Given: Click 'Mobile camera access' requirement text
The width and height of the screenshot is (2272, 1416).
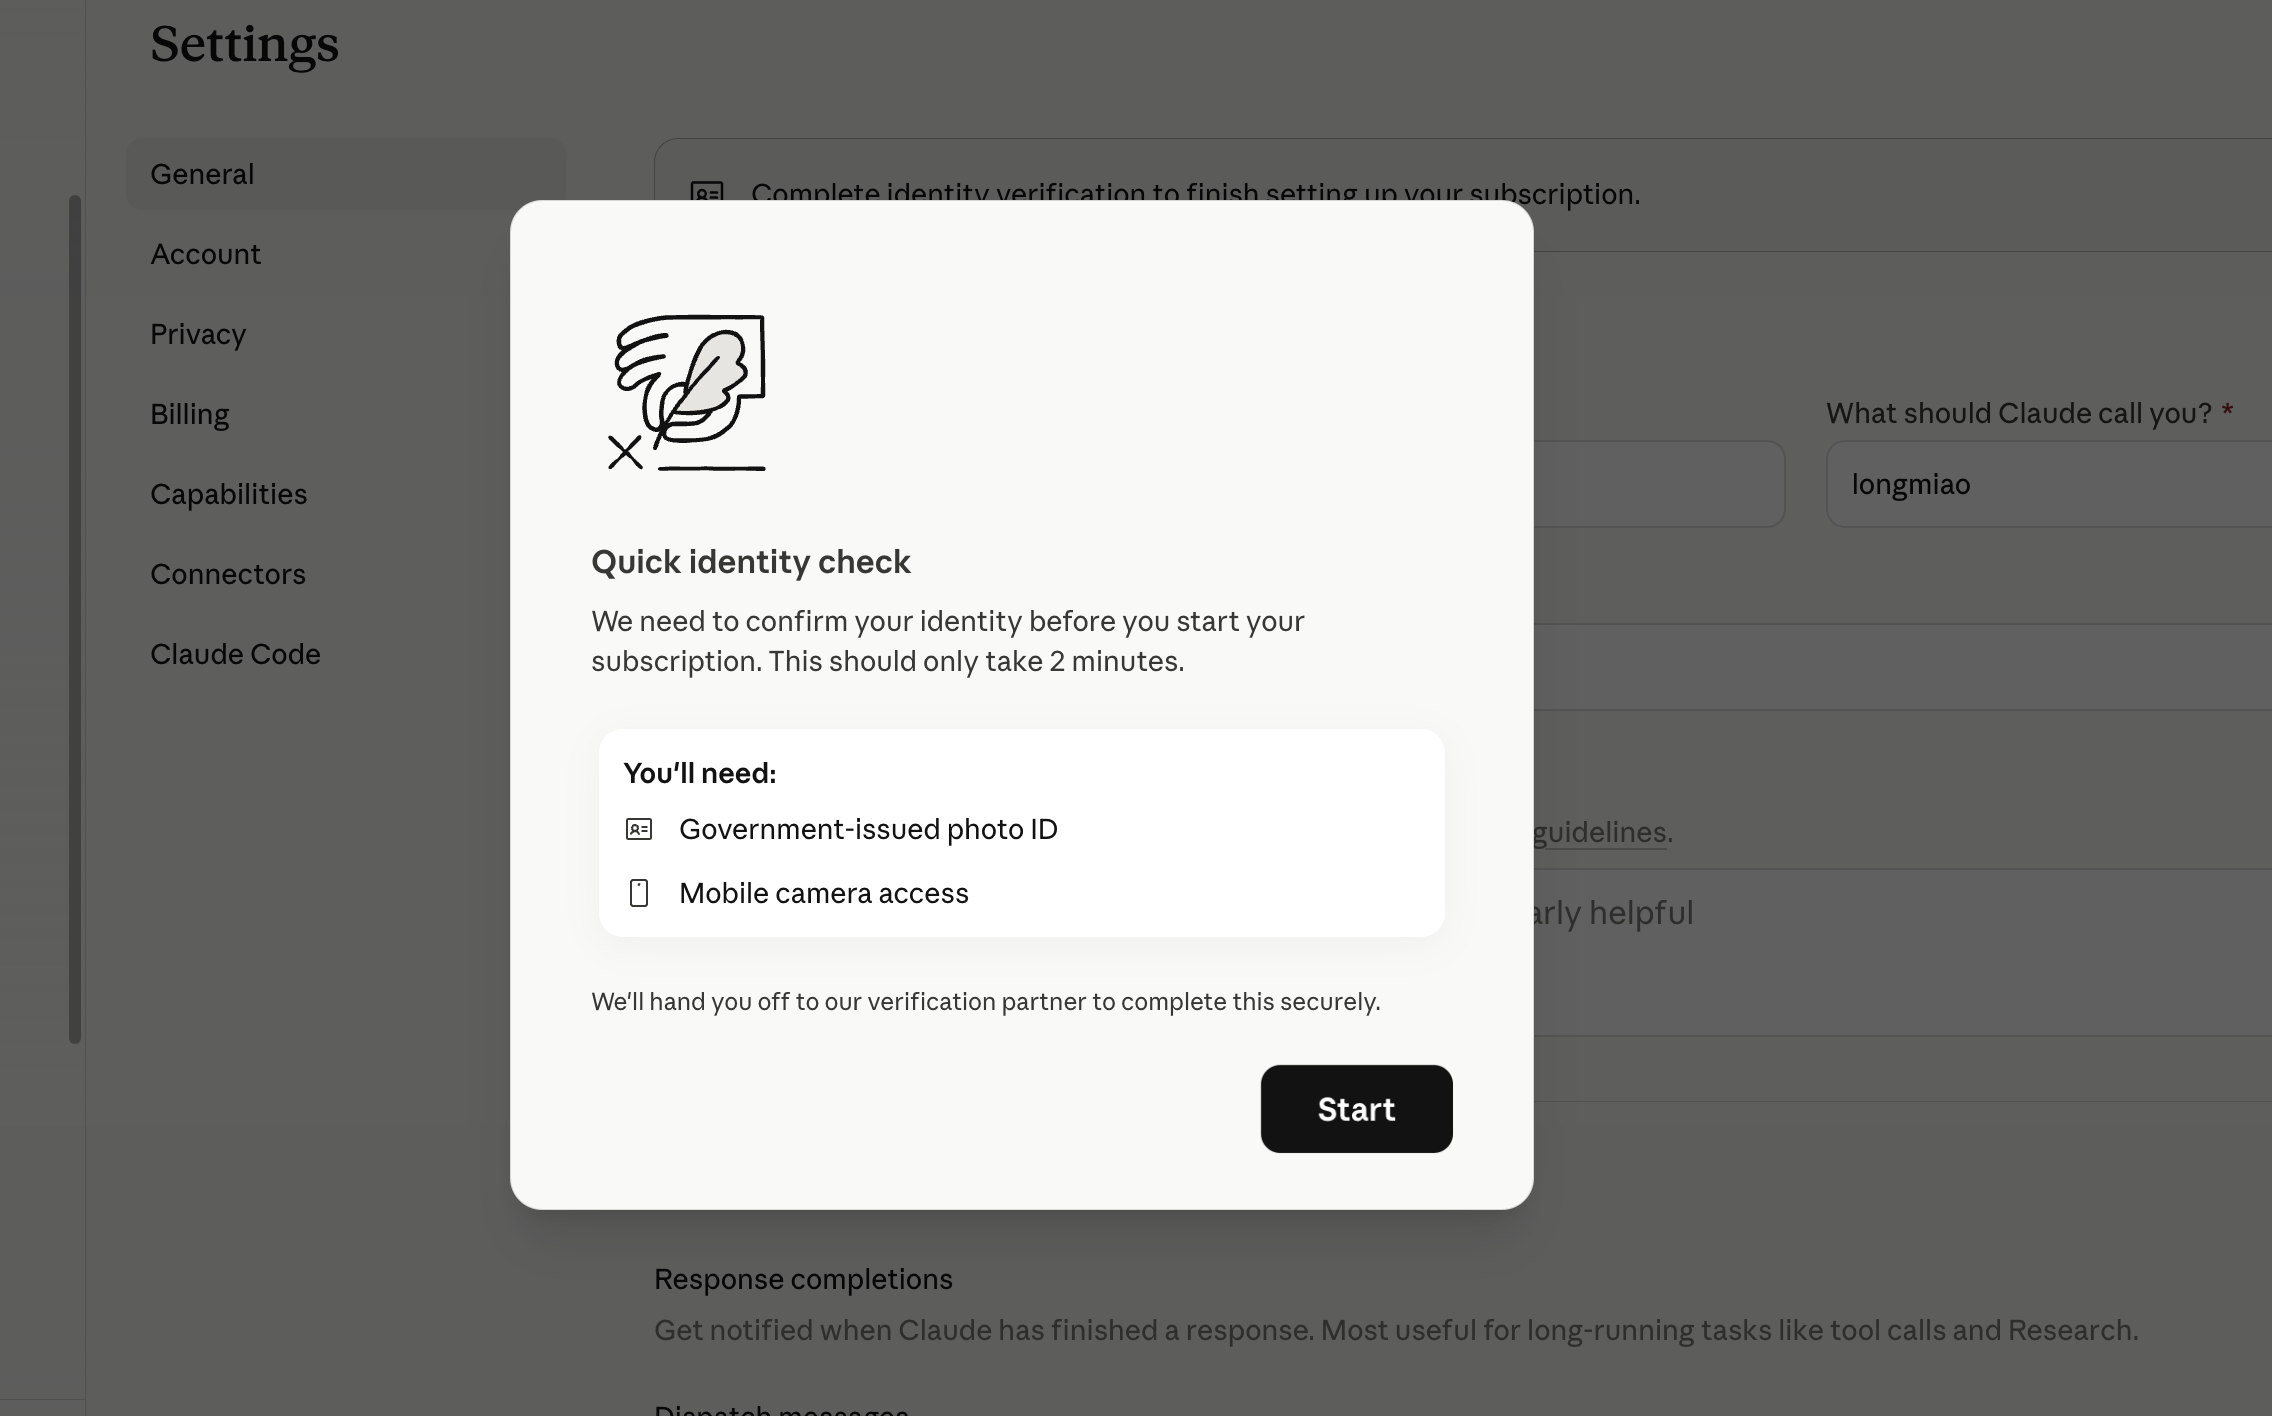Looking at the screenshot, I should [824, 893].
